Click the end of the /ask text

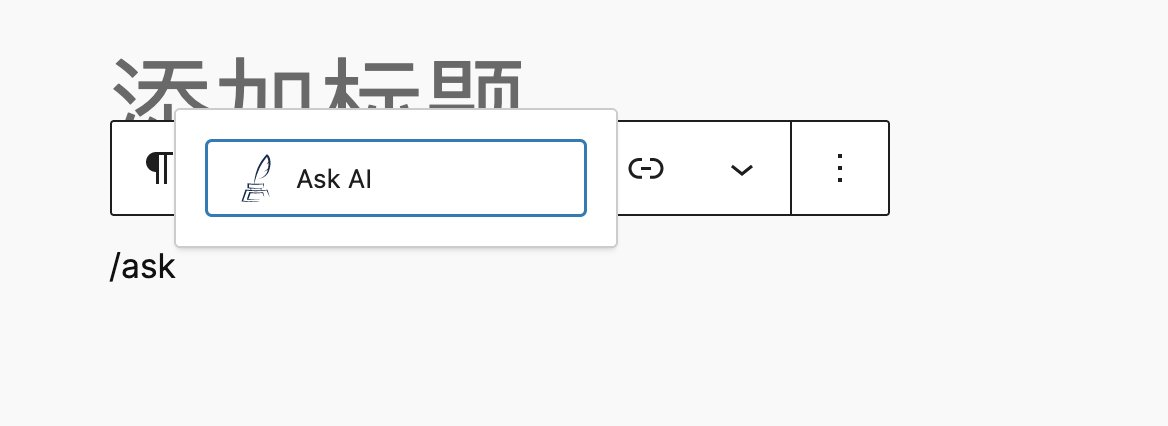coord(176,267)
